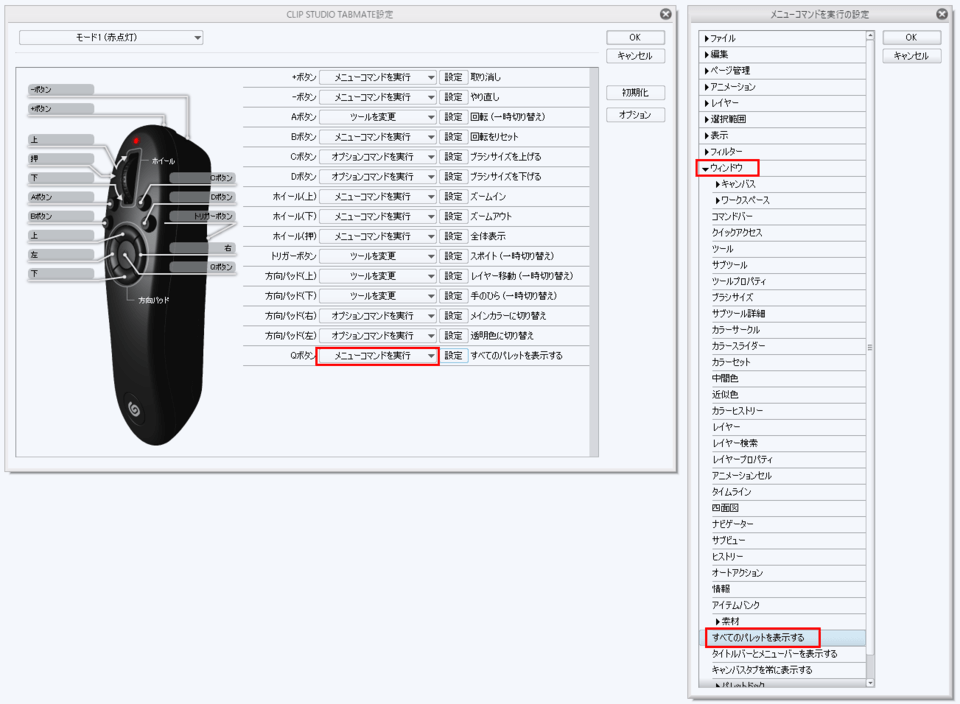Select カラーサークル in the command list
The width and height of the screenshot is (960, 704).
[782, 330]
